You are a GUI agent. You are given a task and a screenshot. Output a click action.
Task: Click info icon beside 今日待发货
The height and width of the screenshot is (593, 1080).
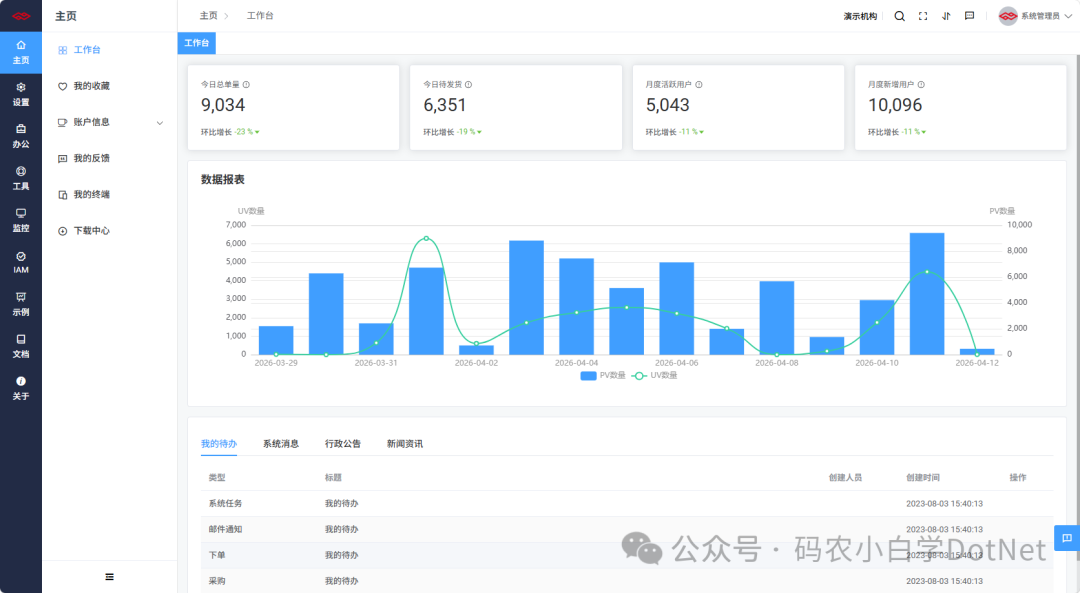coord(468,85)
